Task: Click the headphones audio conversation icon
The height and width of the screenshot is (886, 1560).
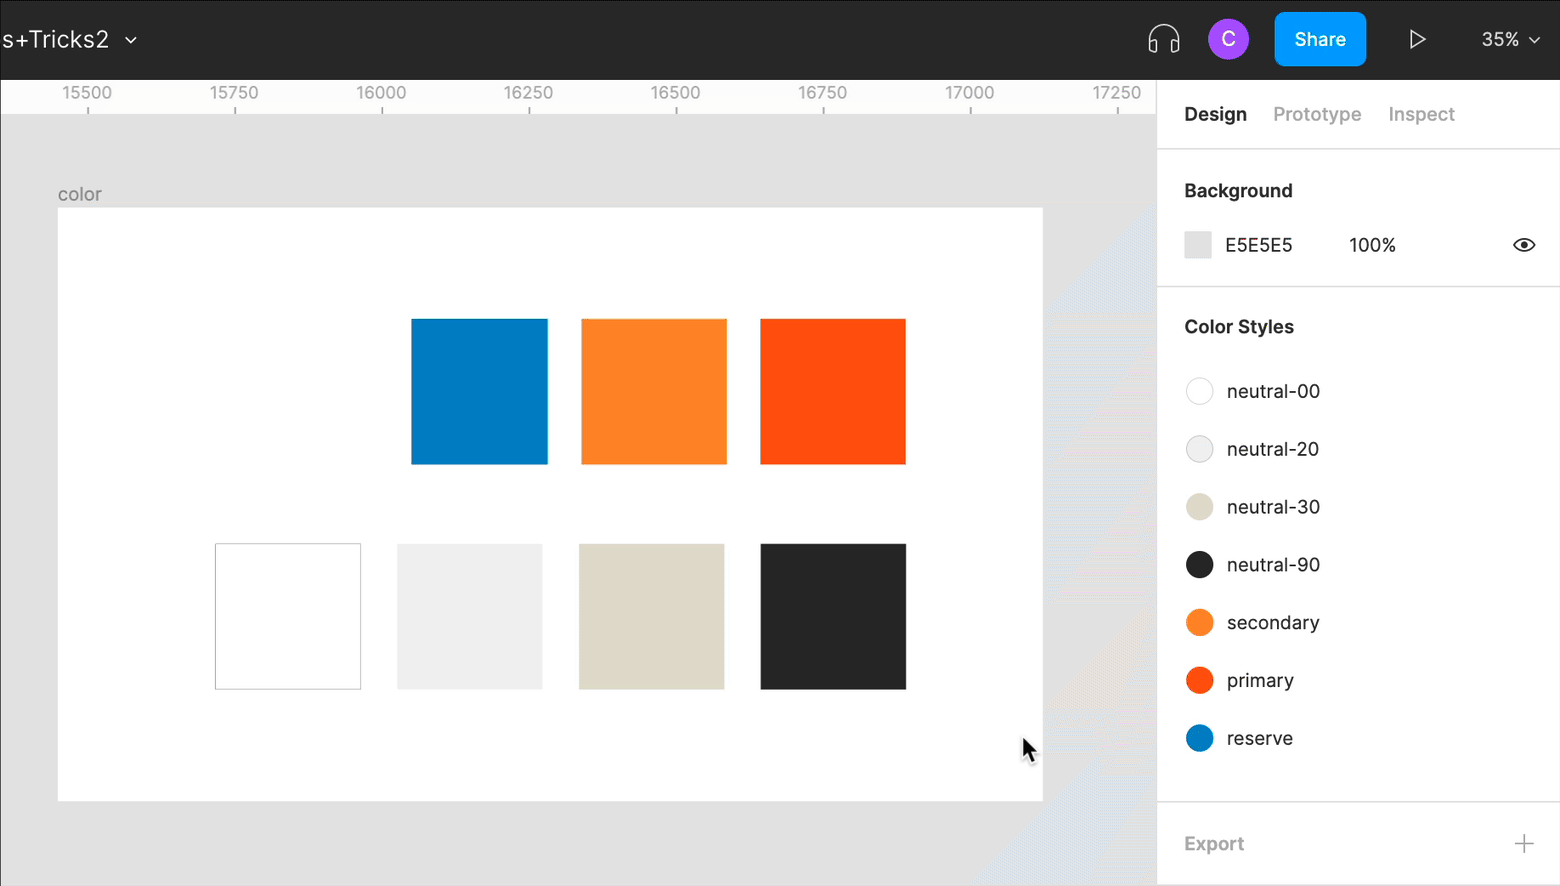Action: [1163, 40]
